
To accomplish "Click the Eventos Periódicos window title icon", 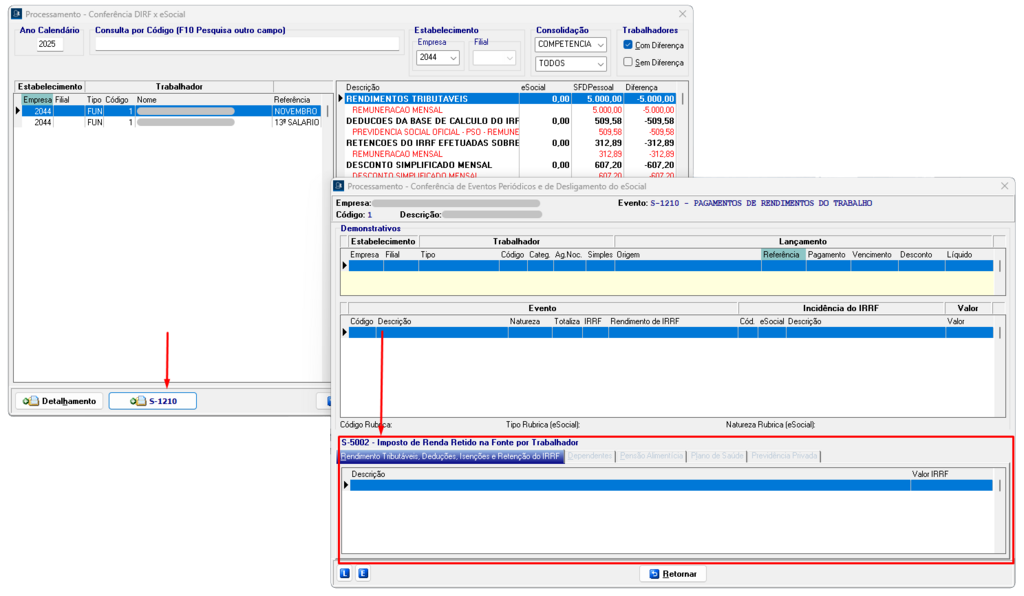I will (x=339, y=186).
